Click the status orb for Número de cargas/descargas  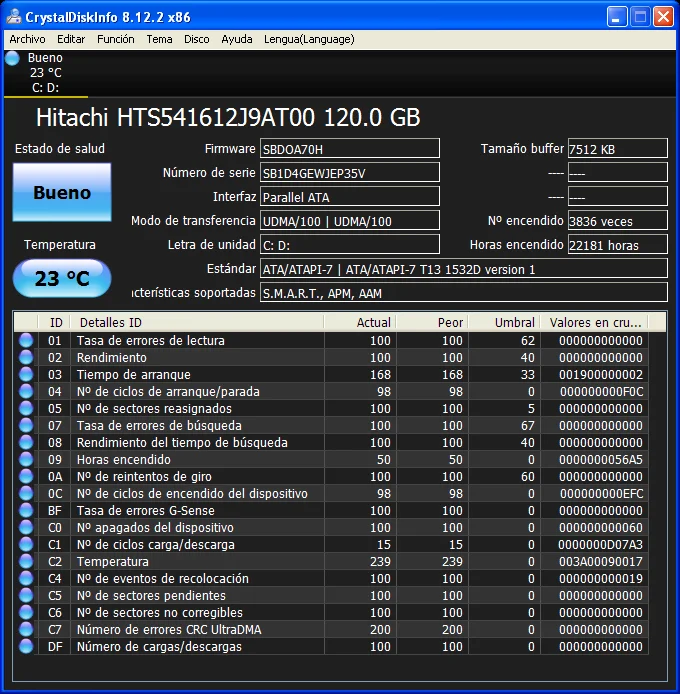26,646
